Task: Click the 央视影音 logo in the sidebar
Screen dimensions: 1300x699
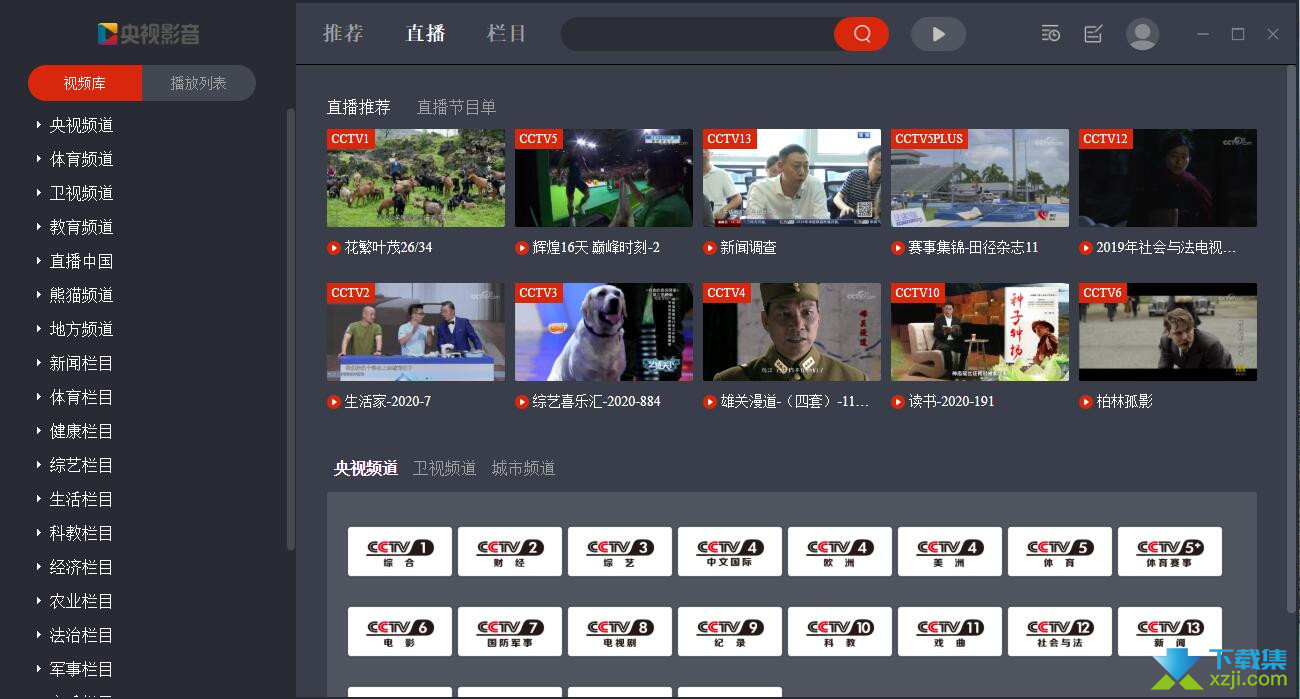Action: coord(148,34)
